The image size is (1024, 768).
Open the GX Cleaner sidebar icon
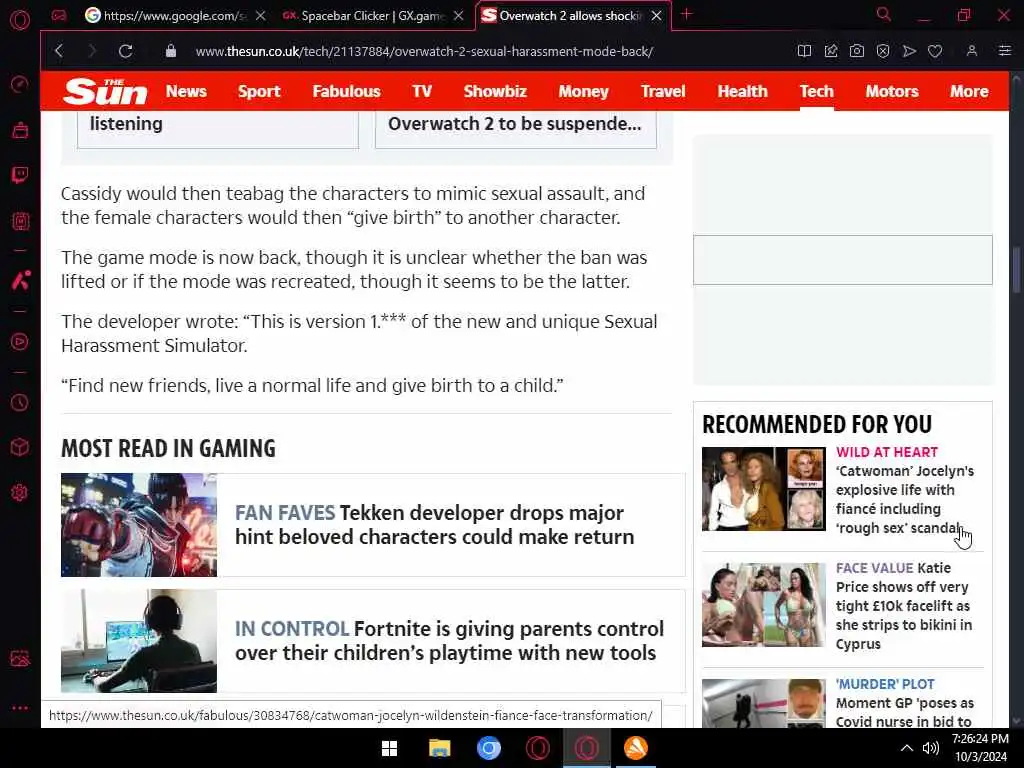click(x=20, y=130)
